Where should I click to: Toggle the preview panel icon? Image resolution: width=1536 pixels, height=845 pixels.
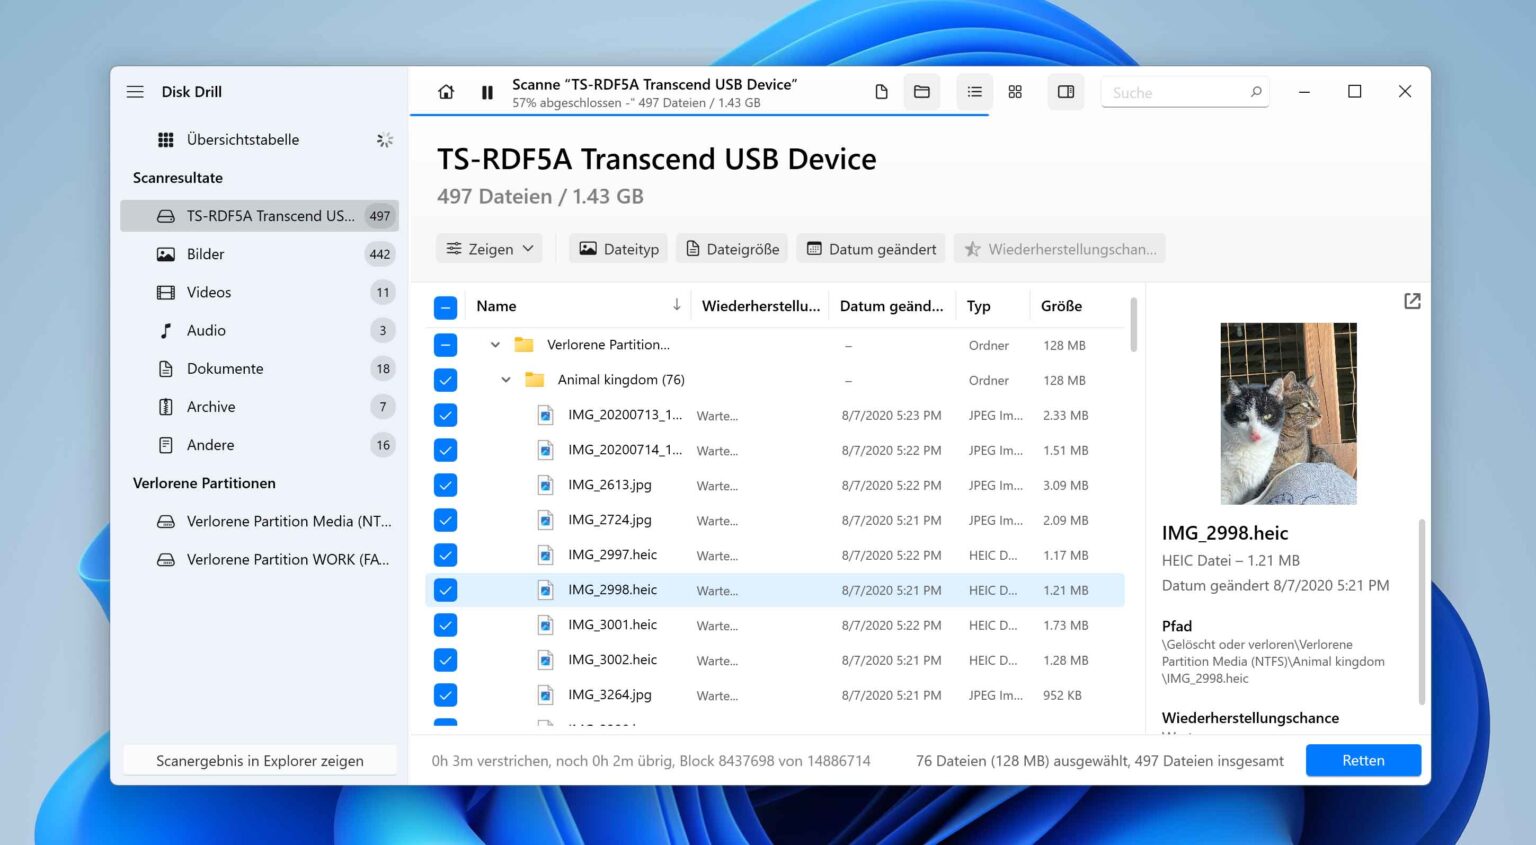(x=1066, y=92)
